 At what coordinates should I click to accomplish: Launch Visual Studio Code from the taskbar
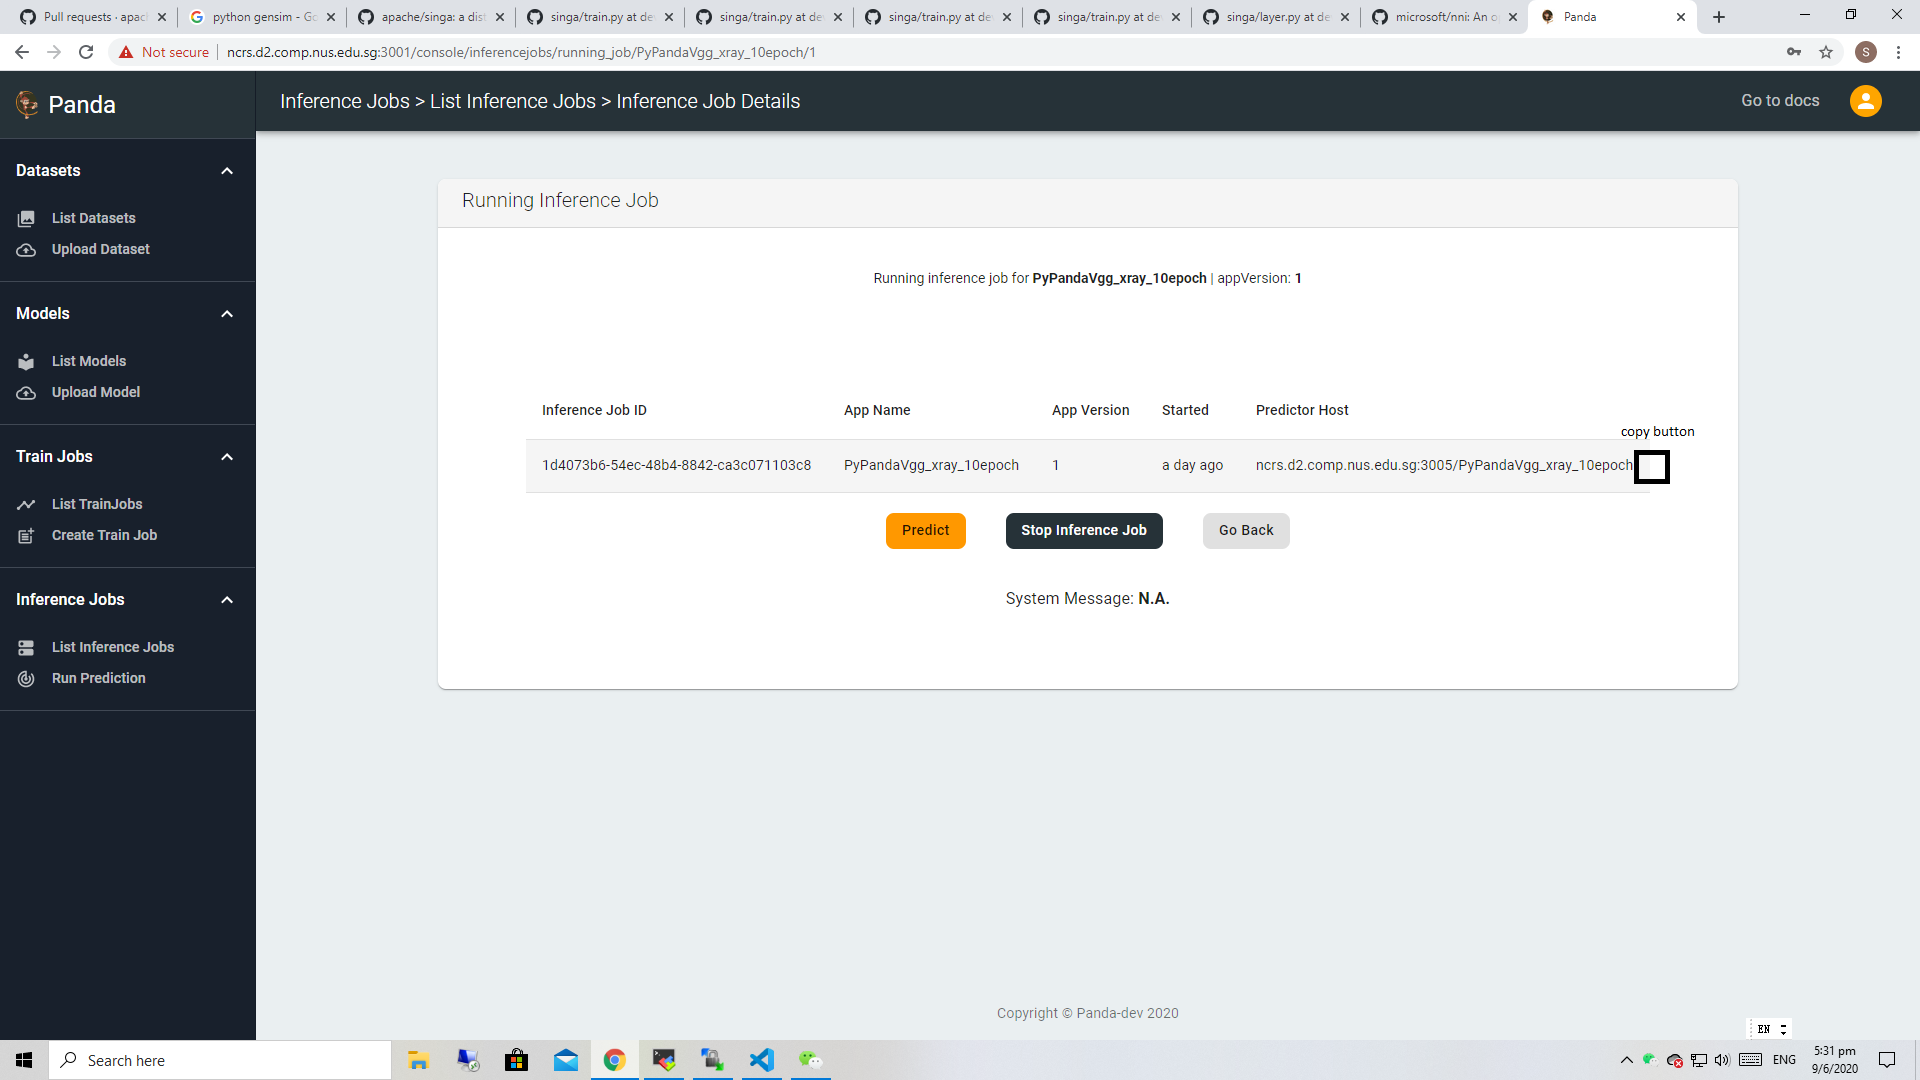762,1059
